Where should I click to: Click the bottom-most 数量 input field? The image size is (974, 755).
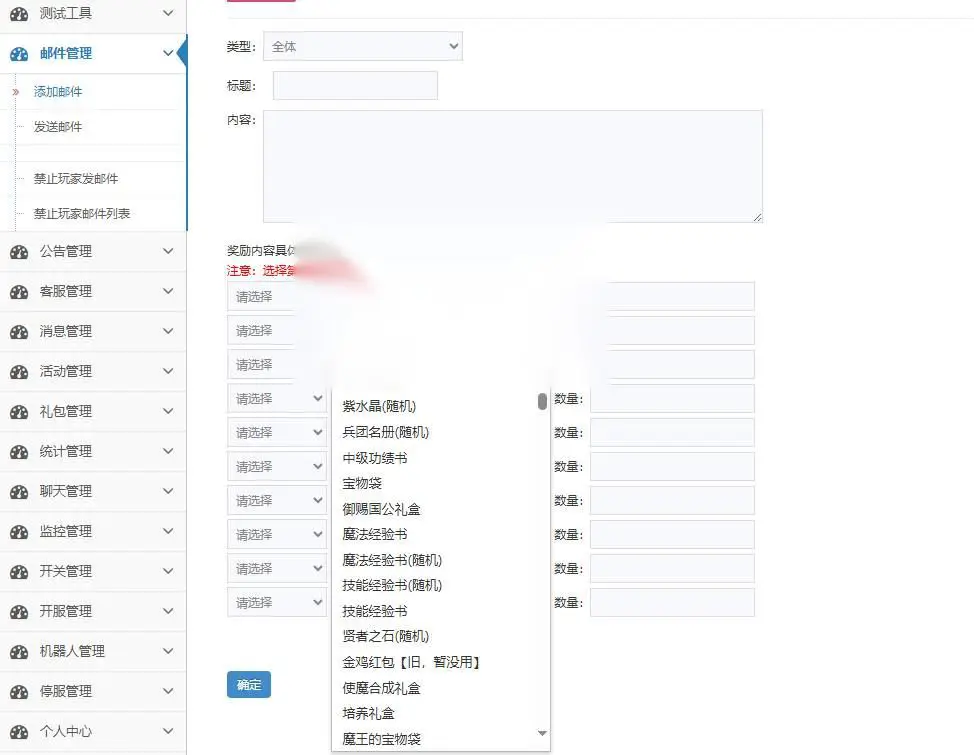click(x=672, y=603)
